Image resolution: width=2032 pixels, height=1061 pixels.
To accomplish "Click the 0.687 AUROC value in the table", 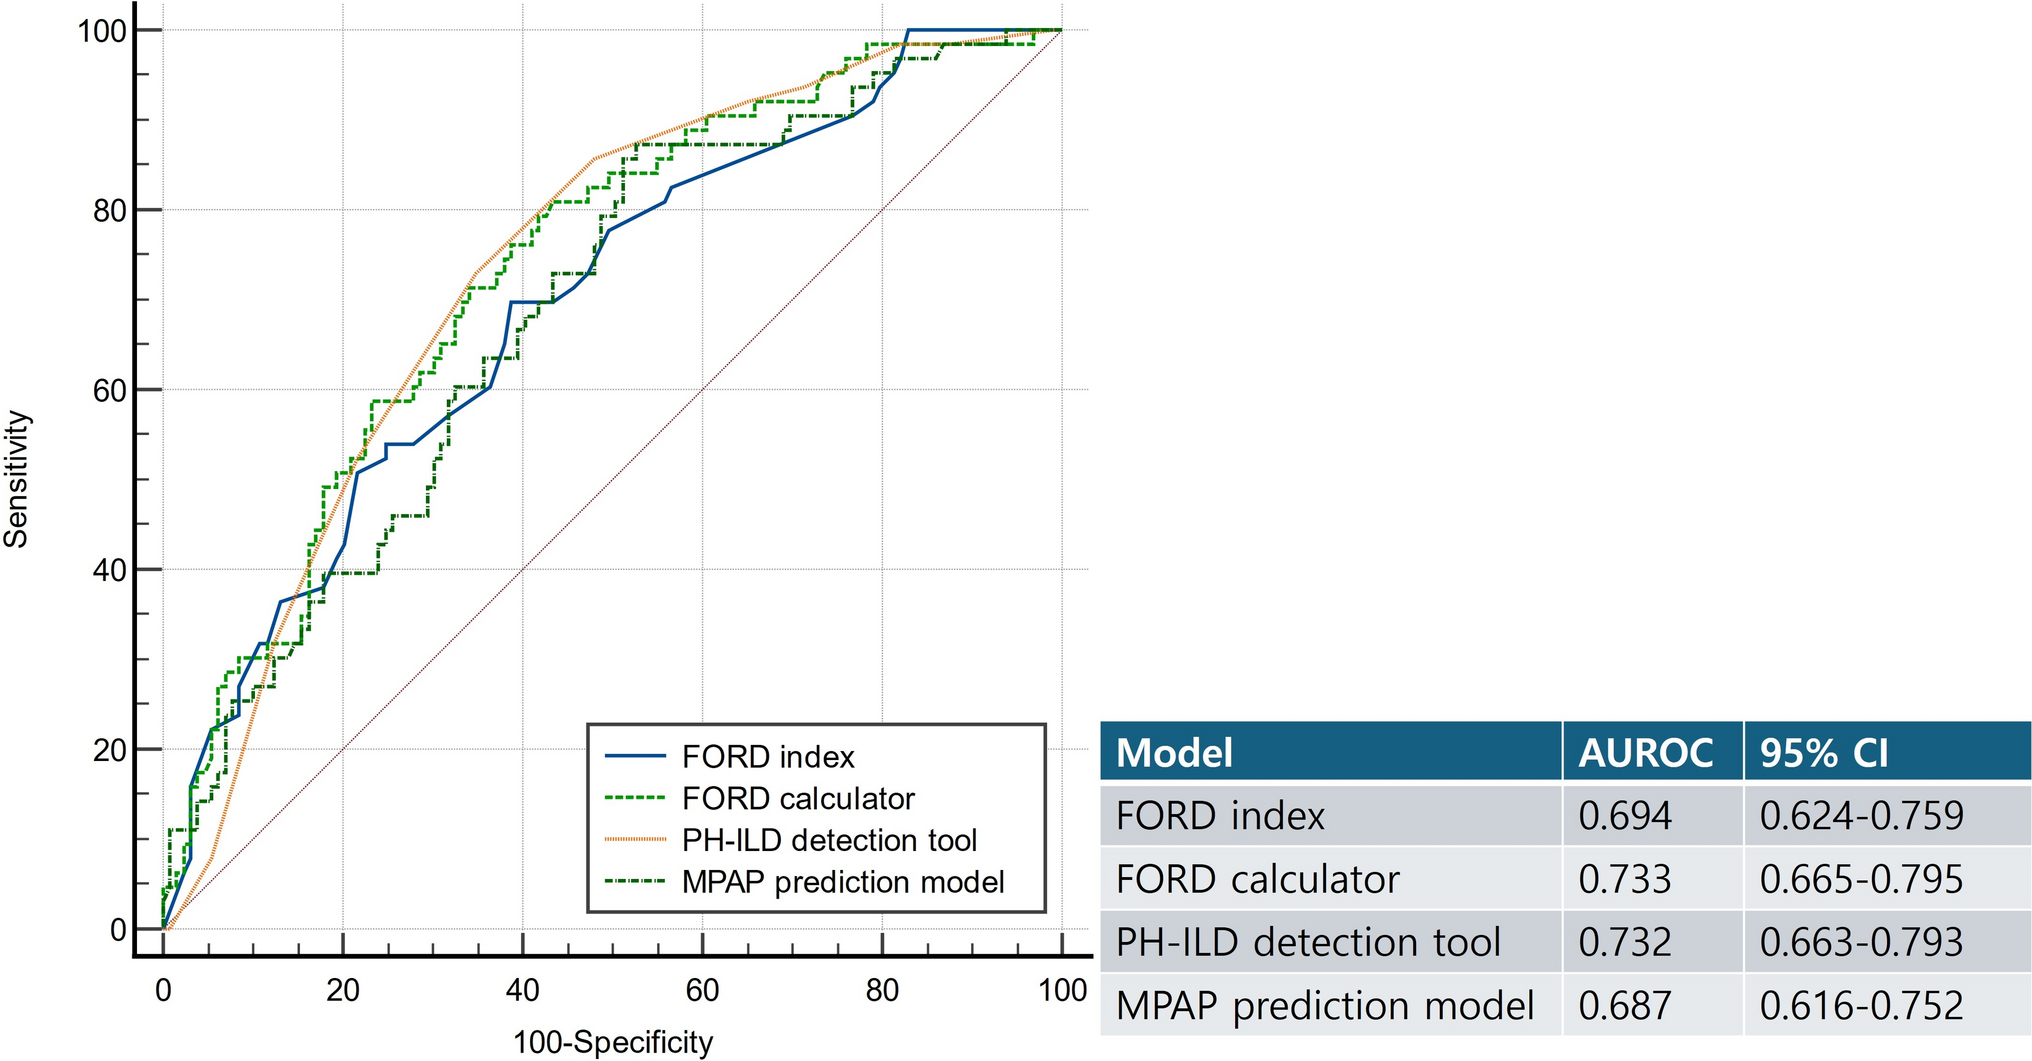I will [1625, 1005].
